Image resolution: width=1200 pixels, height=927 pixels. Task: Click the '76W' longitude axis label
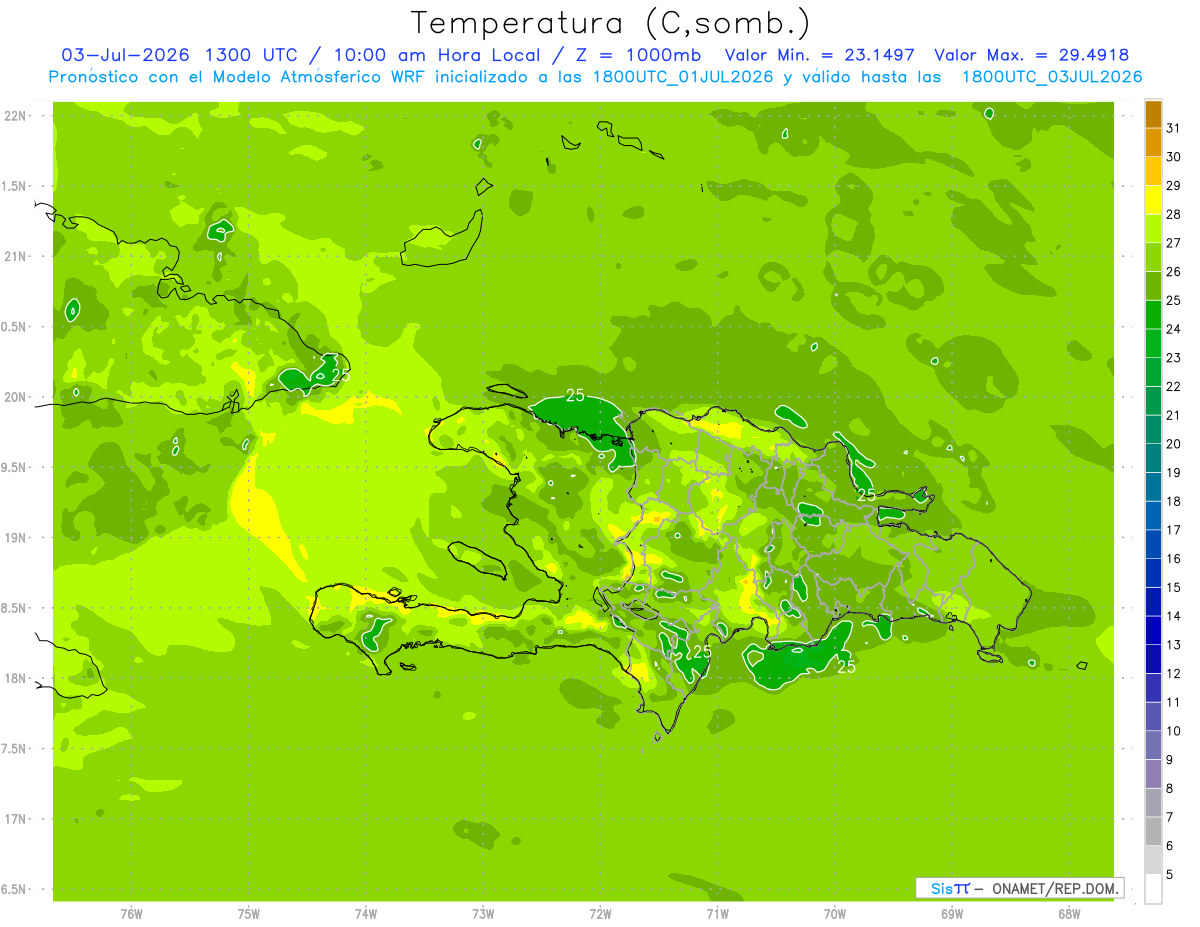(x=131, y=914)
